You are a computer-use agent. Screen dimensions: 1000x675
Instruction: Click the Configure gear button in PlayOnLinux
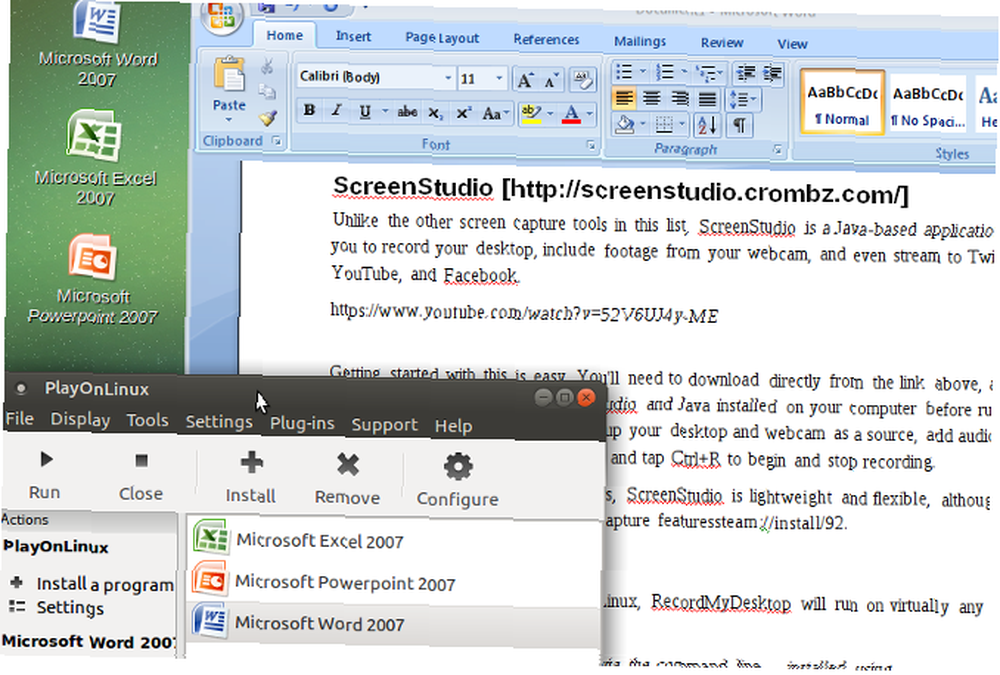(x=457, y=482)
